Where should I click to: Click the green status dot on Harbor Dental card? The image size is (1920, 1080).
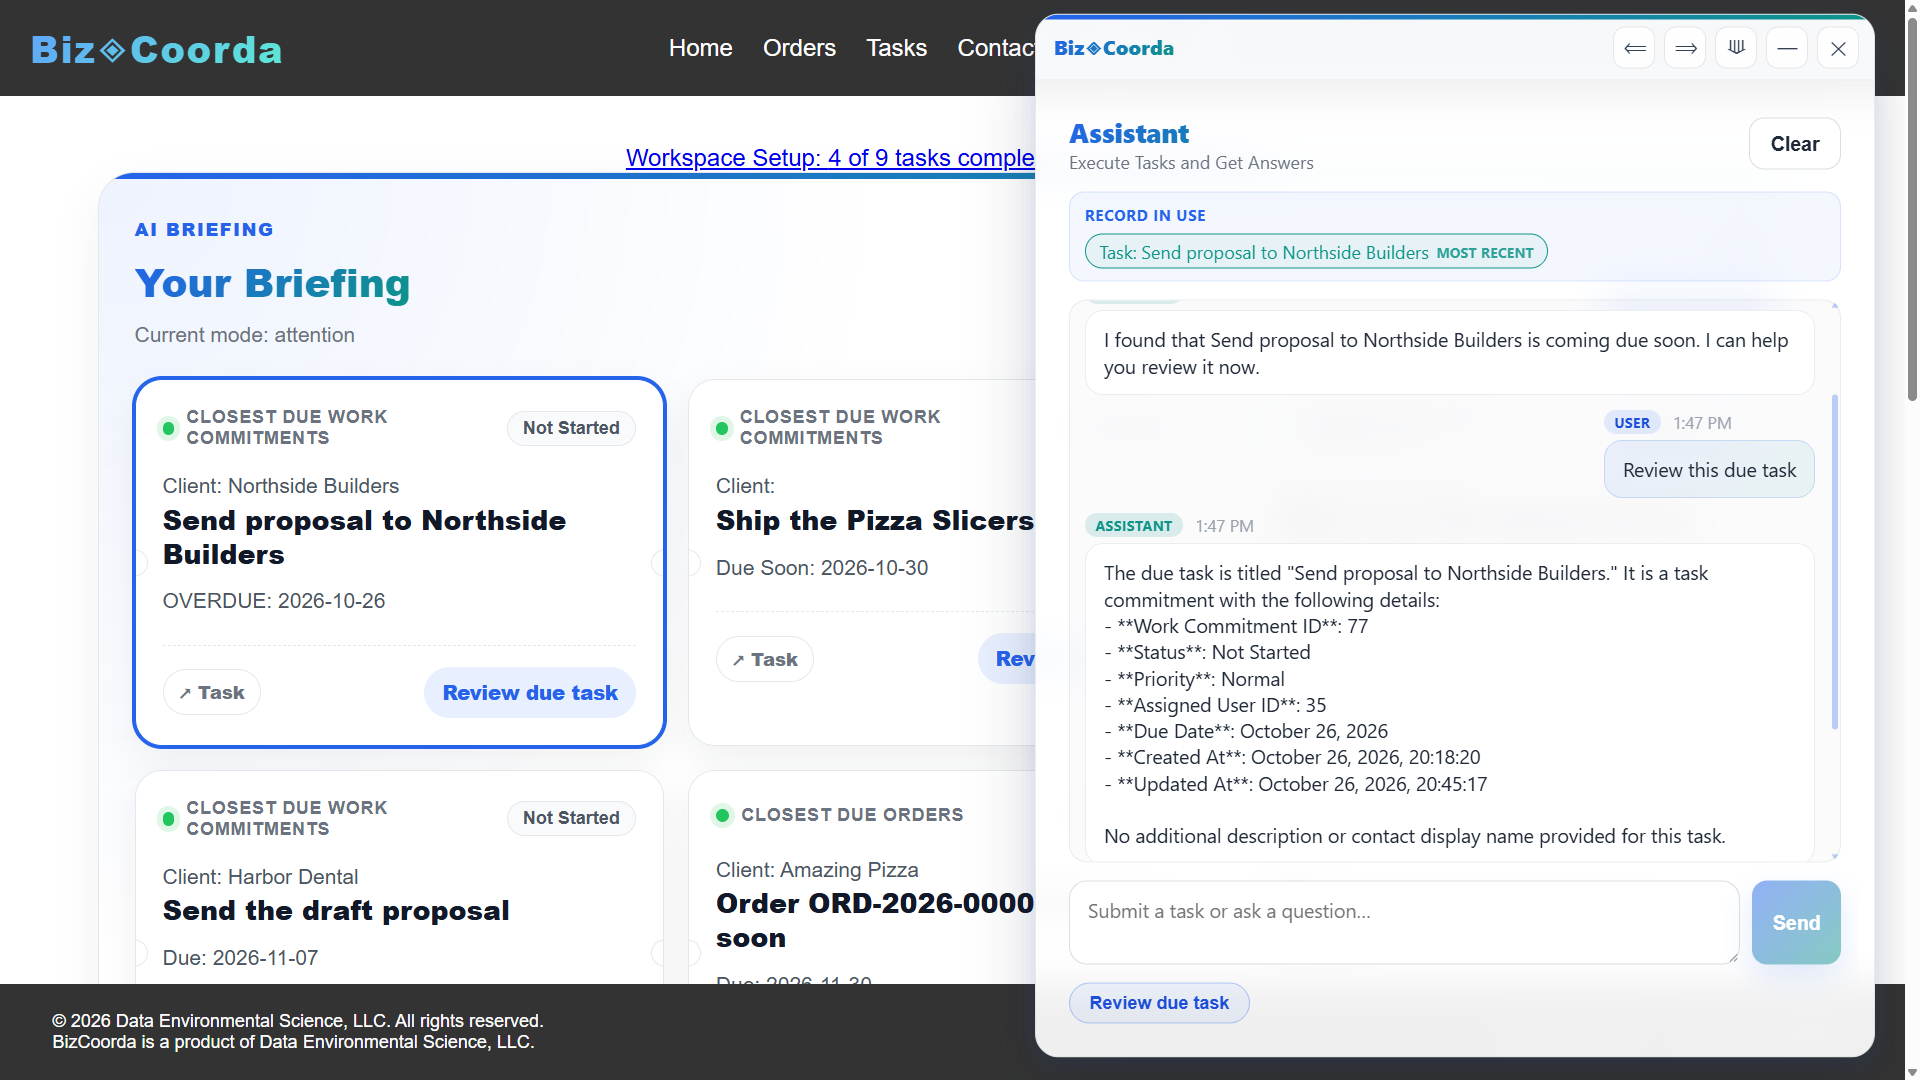(168, 819)
